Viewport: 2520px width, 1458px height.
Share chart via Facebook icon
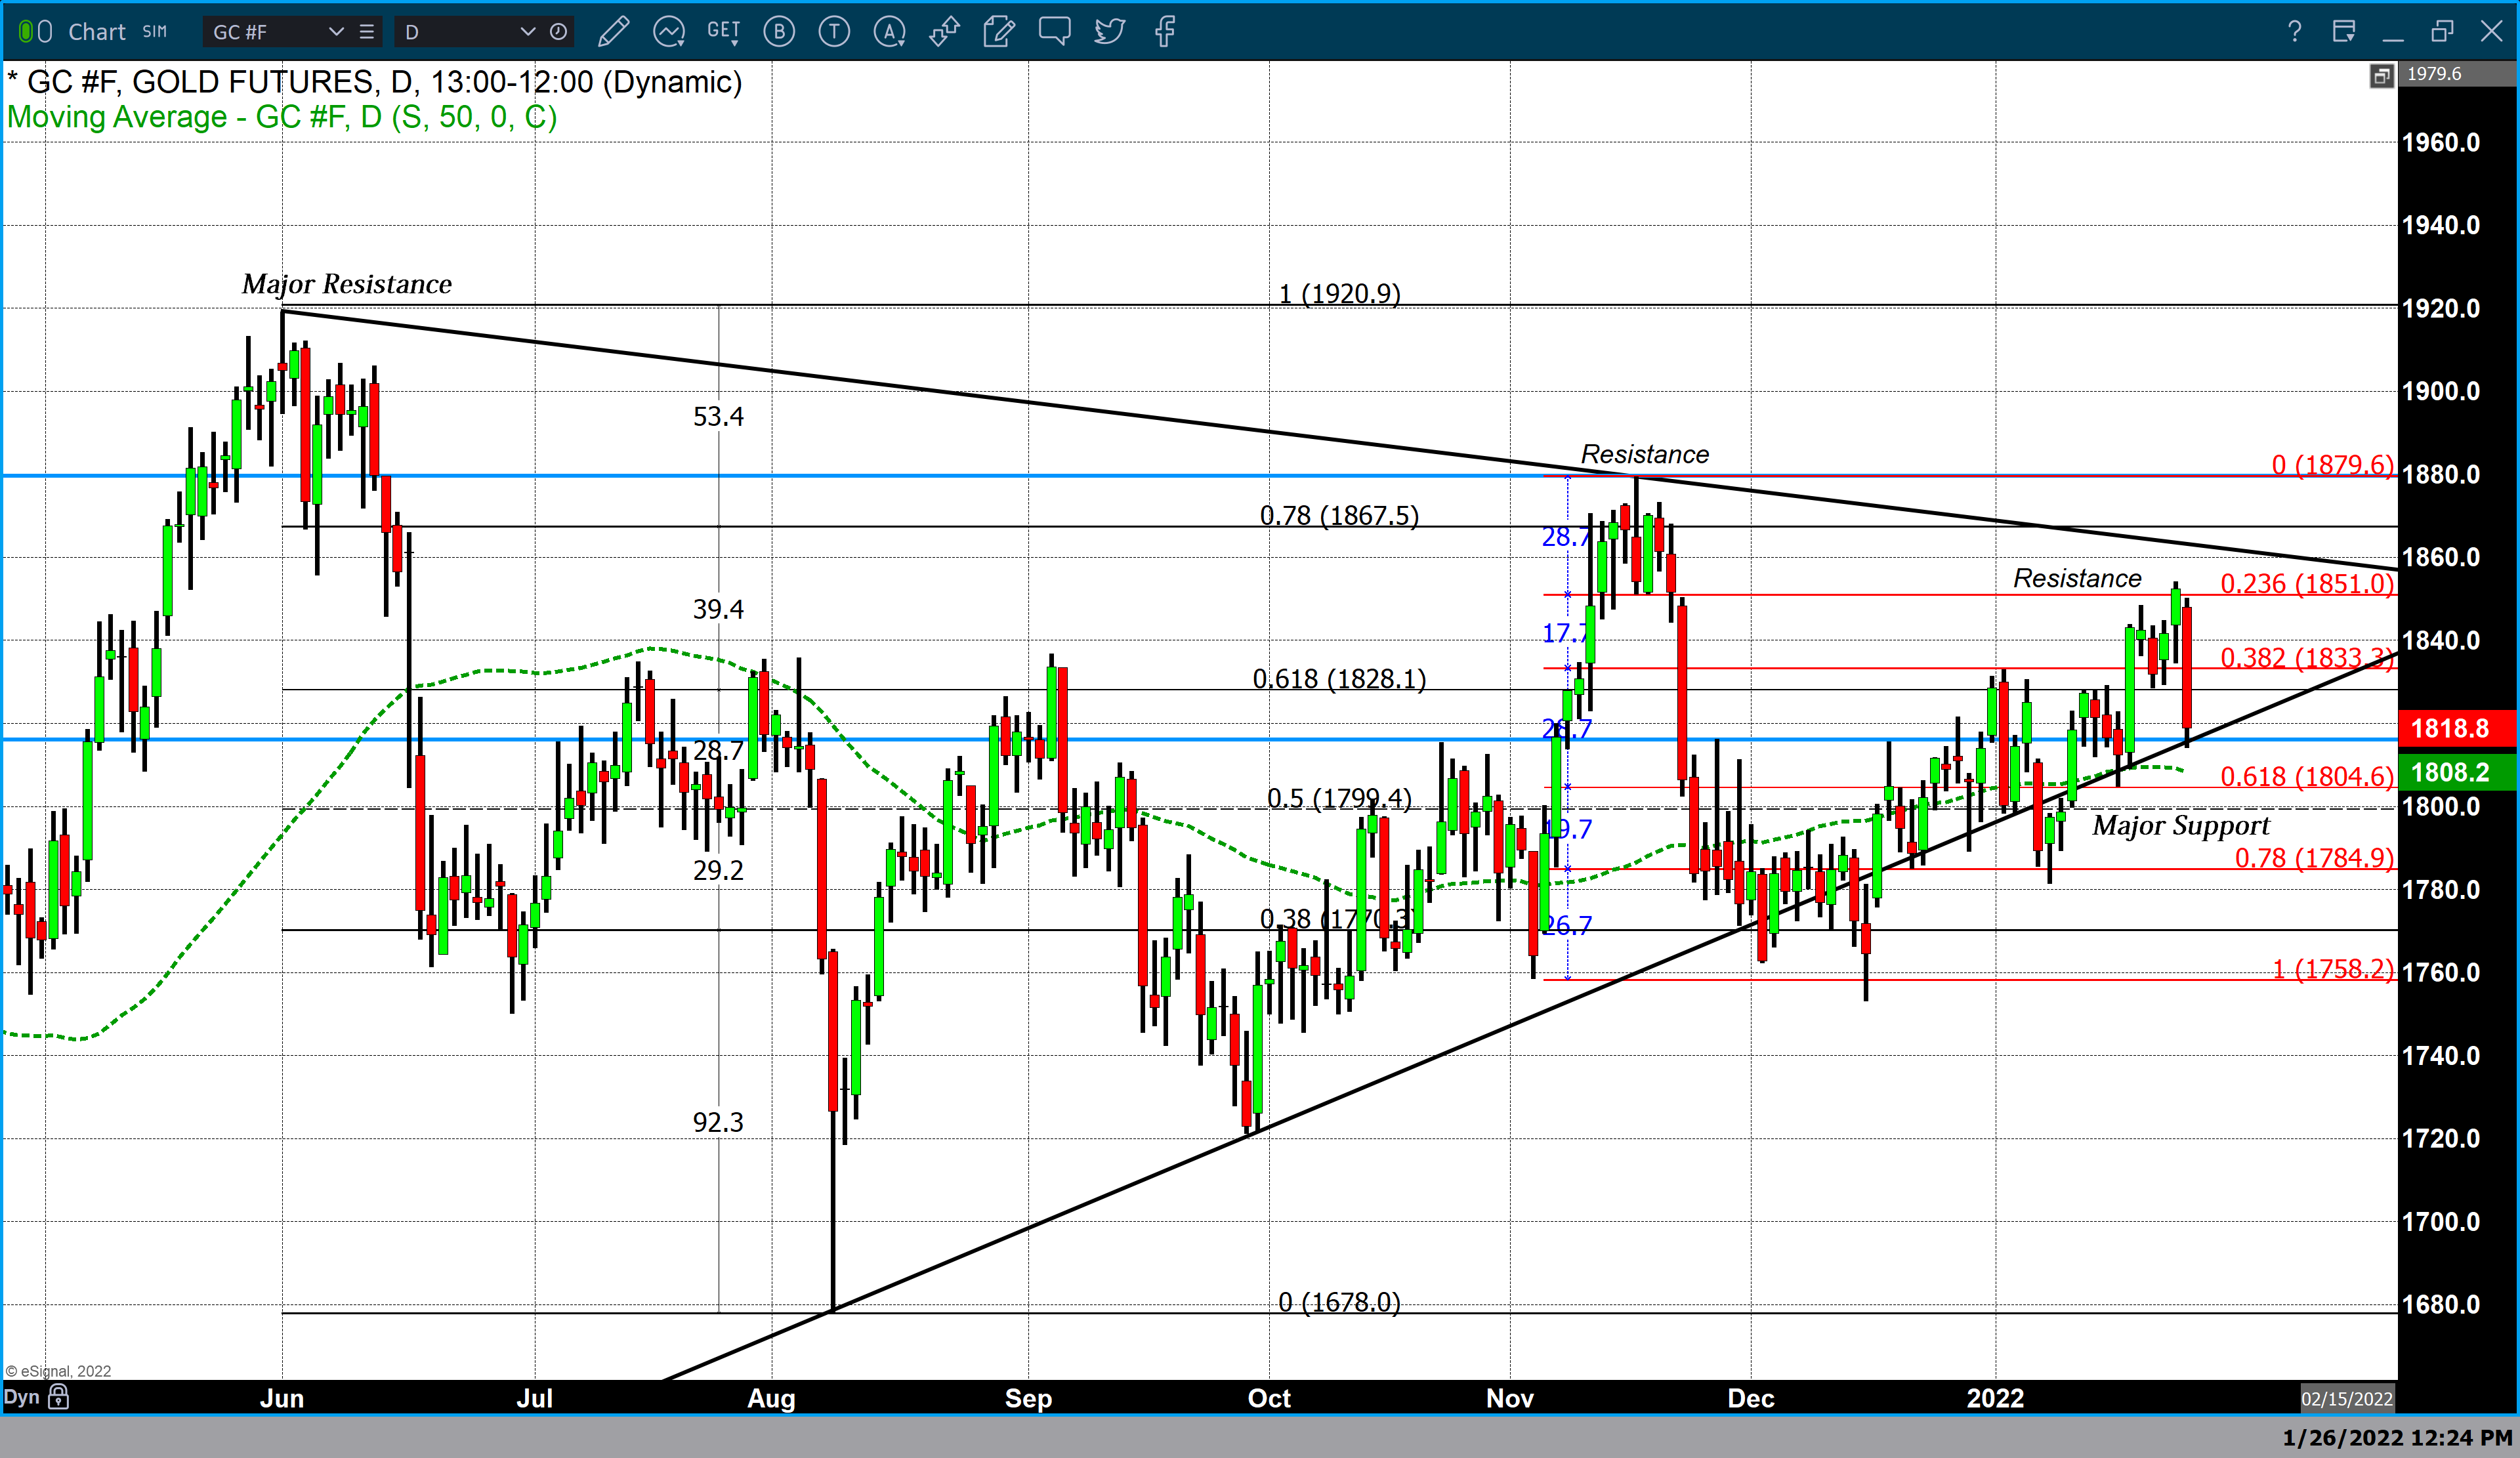point(1165,32)
